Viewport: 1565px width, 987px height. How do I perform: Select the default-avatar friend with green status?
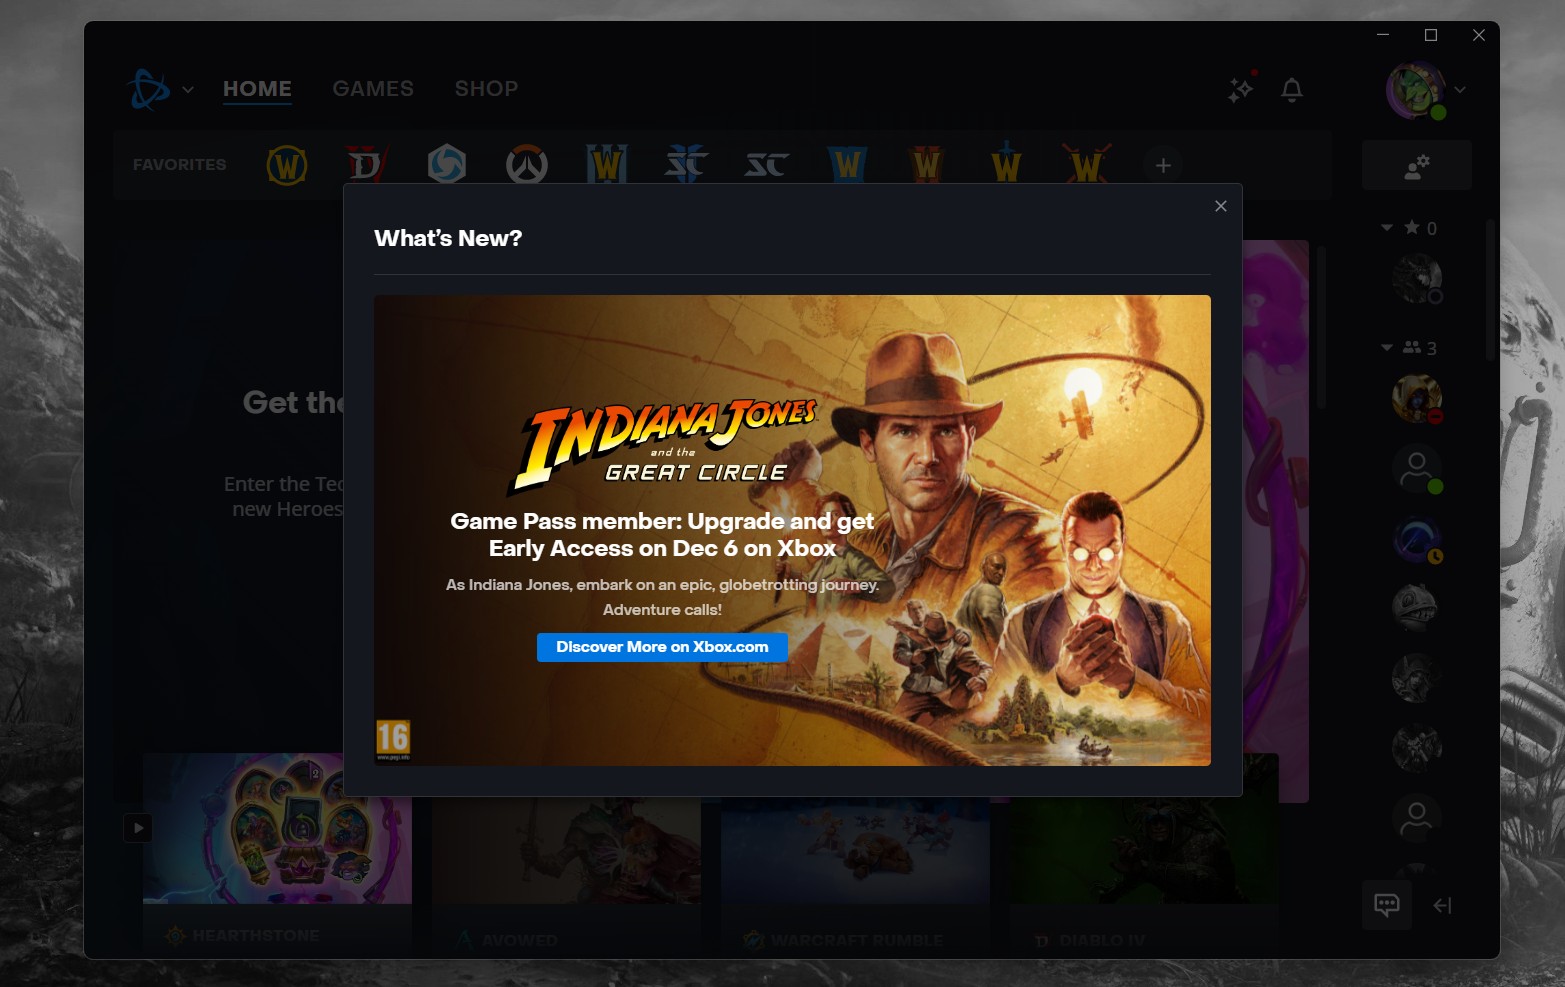[x=1416, y=469]
